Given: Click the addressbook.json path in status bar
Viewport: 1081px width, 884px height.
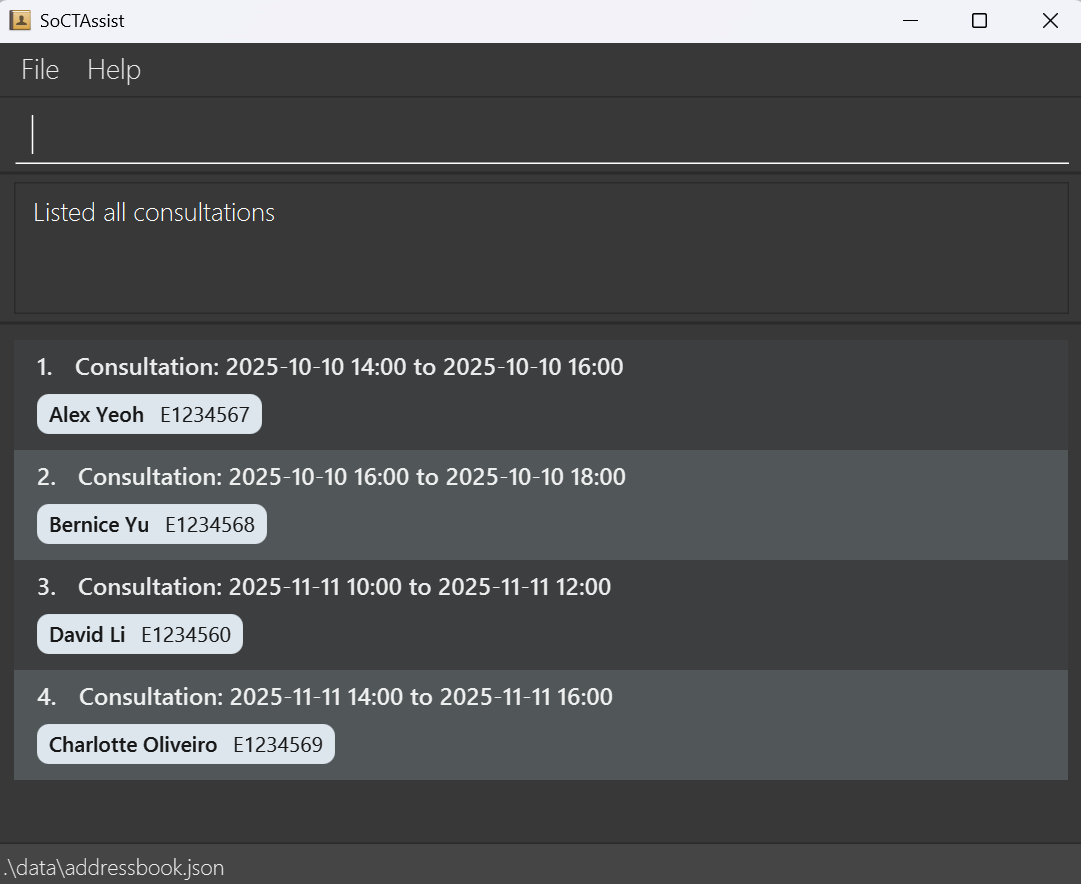Looking at the screenshot, I should [112, 867].
